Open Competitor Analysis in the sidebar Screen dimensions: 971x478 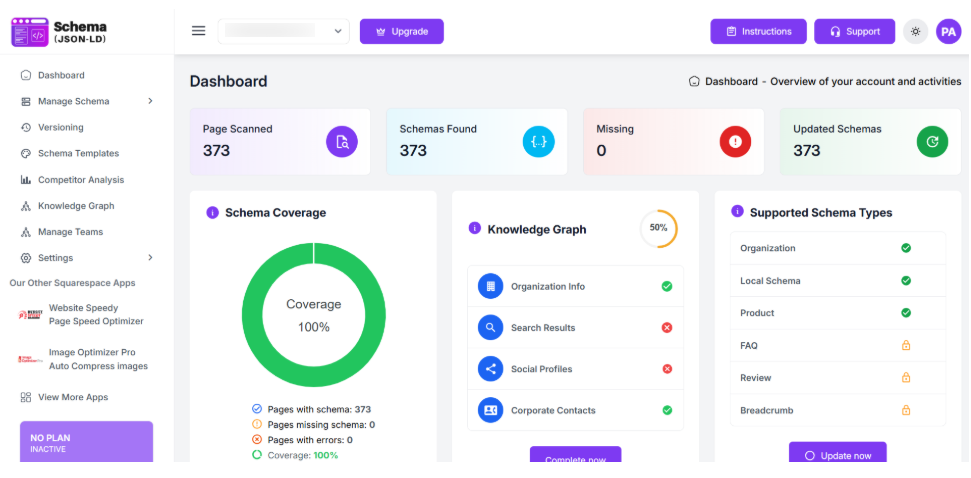pos(81,180)
